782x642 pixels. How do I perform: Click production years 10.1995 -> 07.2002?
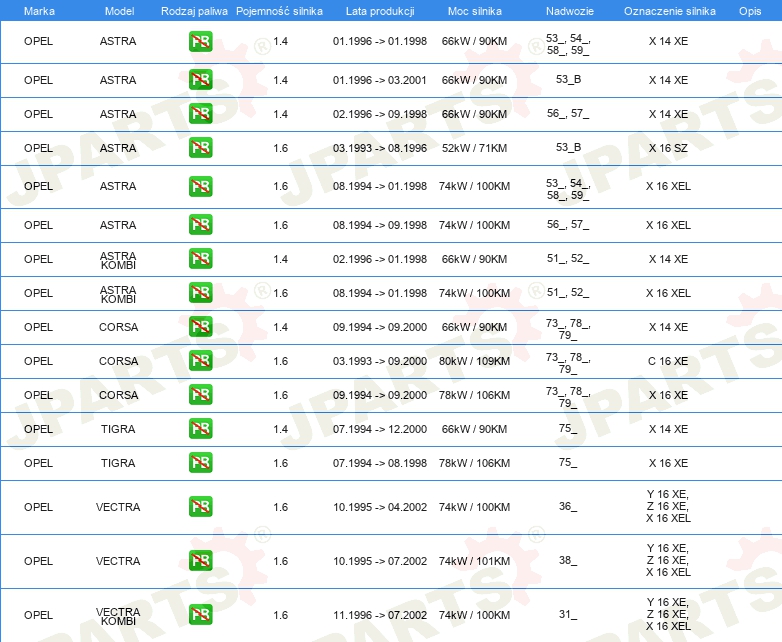[380, 561]
